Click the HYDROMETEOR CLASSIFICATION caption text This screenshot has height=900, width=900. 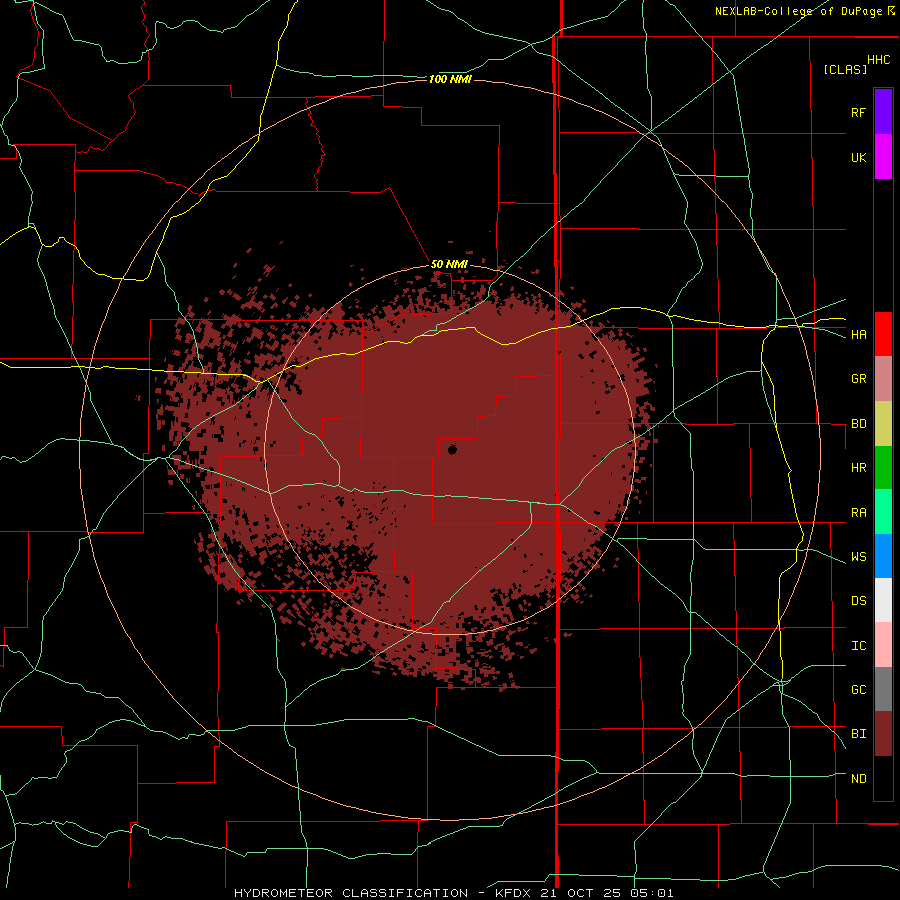click(351, 893)
